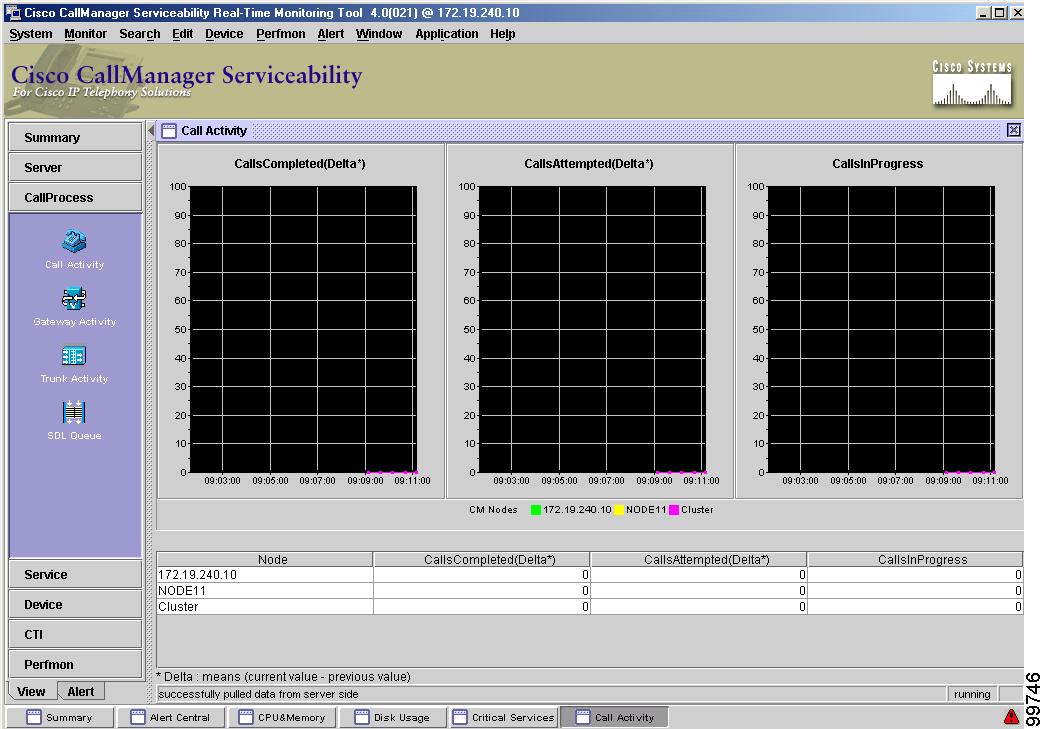Switch to the Alert Central bottom tab

tap(171, 718)
